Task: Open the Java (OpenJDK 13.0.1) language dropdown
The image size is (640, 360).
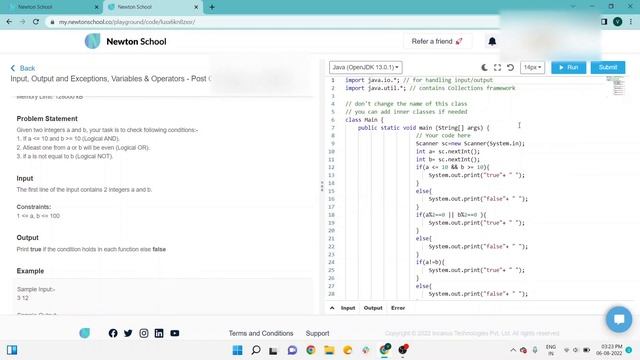Action: point(365,67)
